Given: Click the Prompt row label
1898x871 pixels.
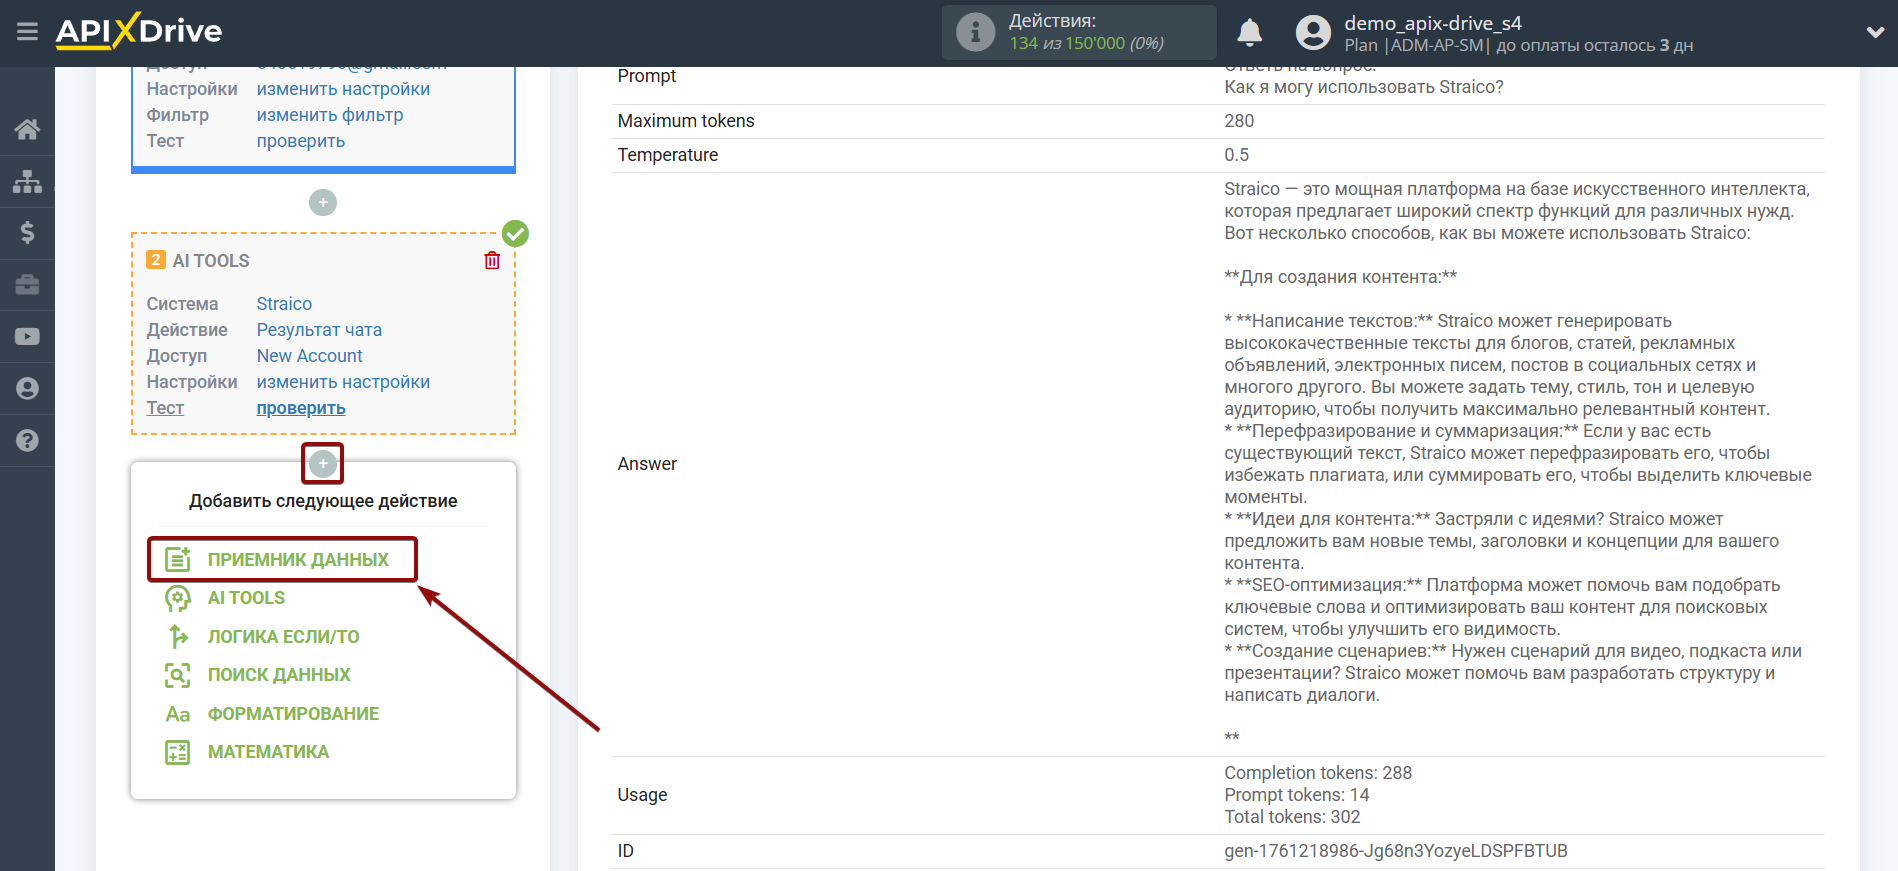Looking at the screenshot, I should pyautogui.click(x=647, y=76).
